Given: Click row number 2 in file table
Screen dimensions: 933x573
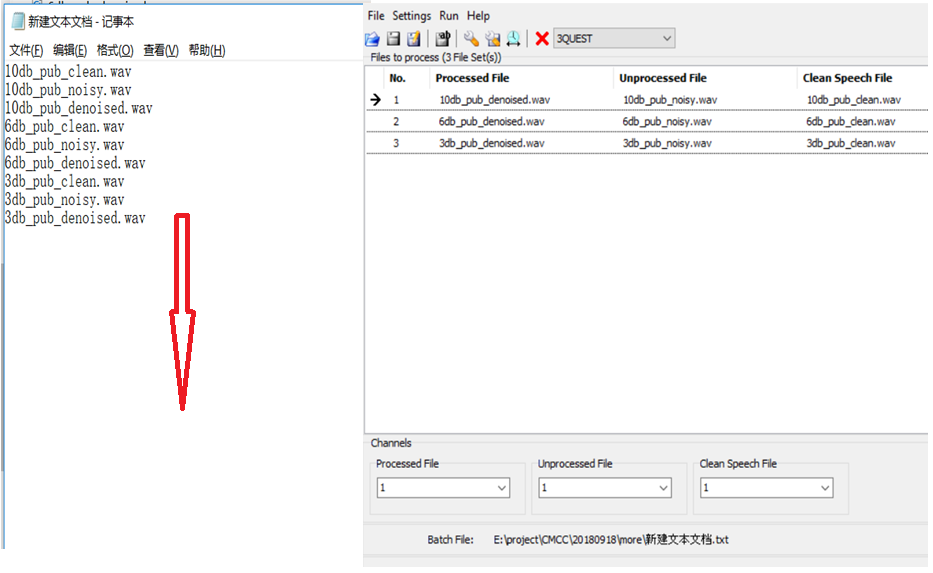Looking at the screenshot, I should 396,121.
